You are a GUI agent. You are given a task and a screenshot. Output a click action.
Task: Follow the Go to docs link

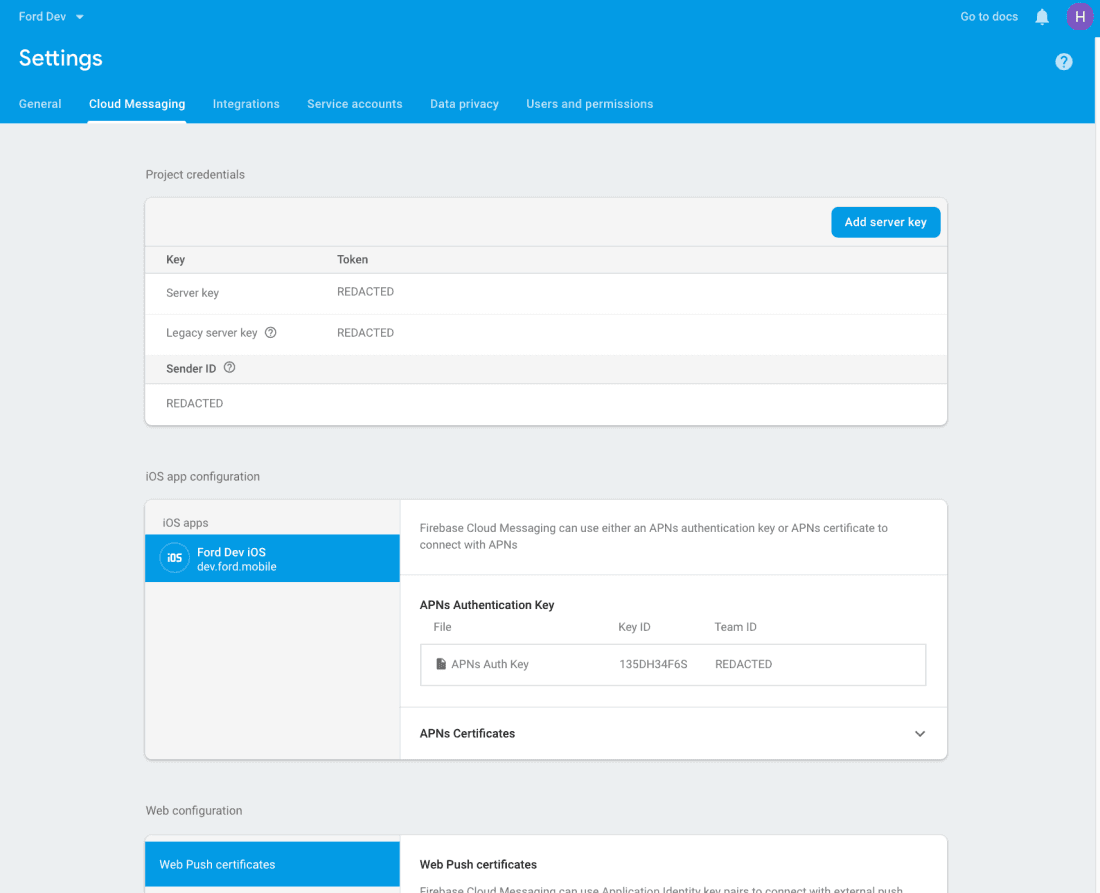click(988, 17)
